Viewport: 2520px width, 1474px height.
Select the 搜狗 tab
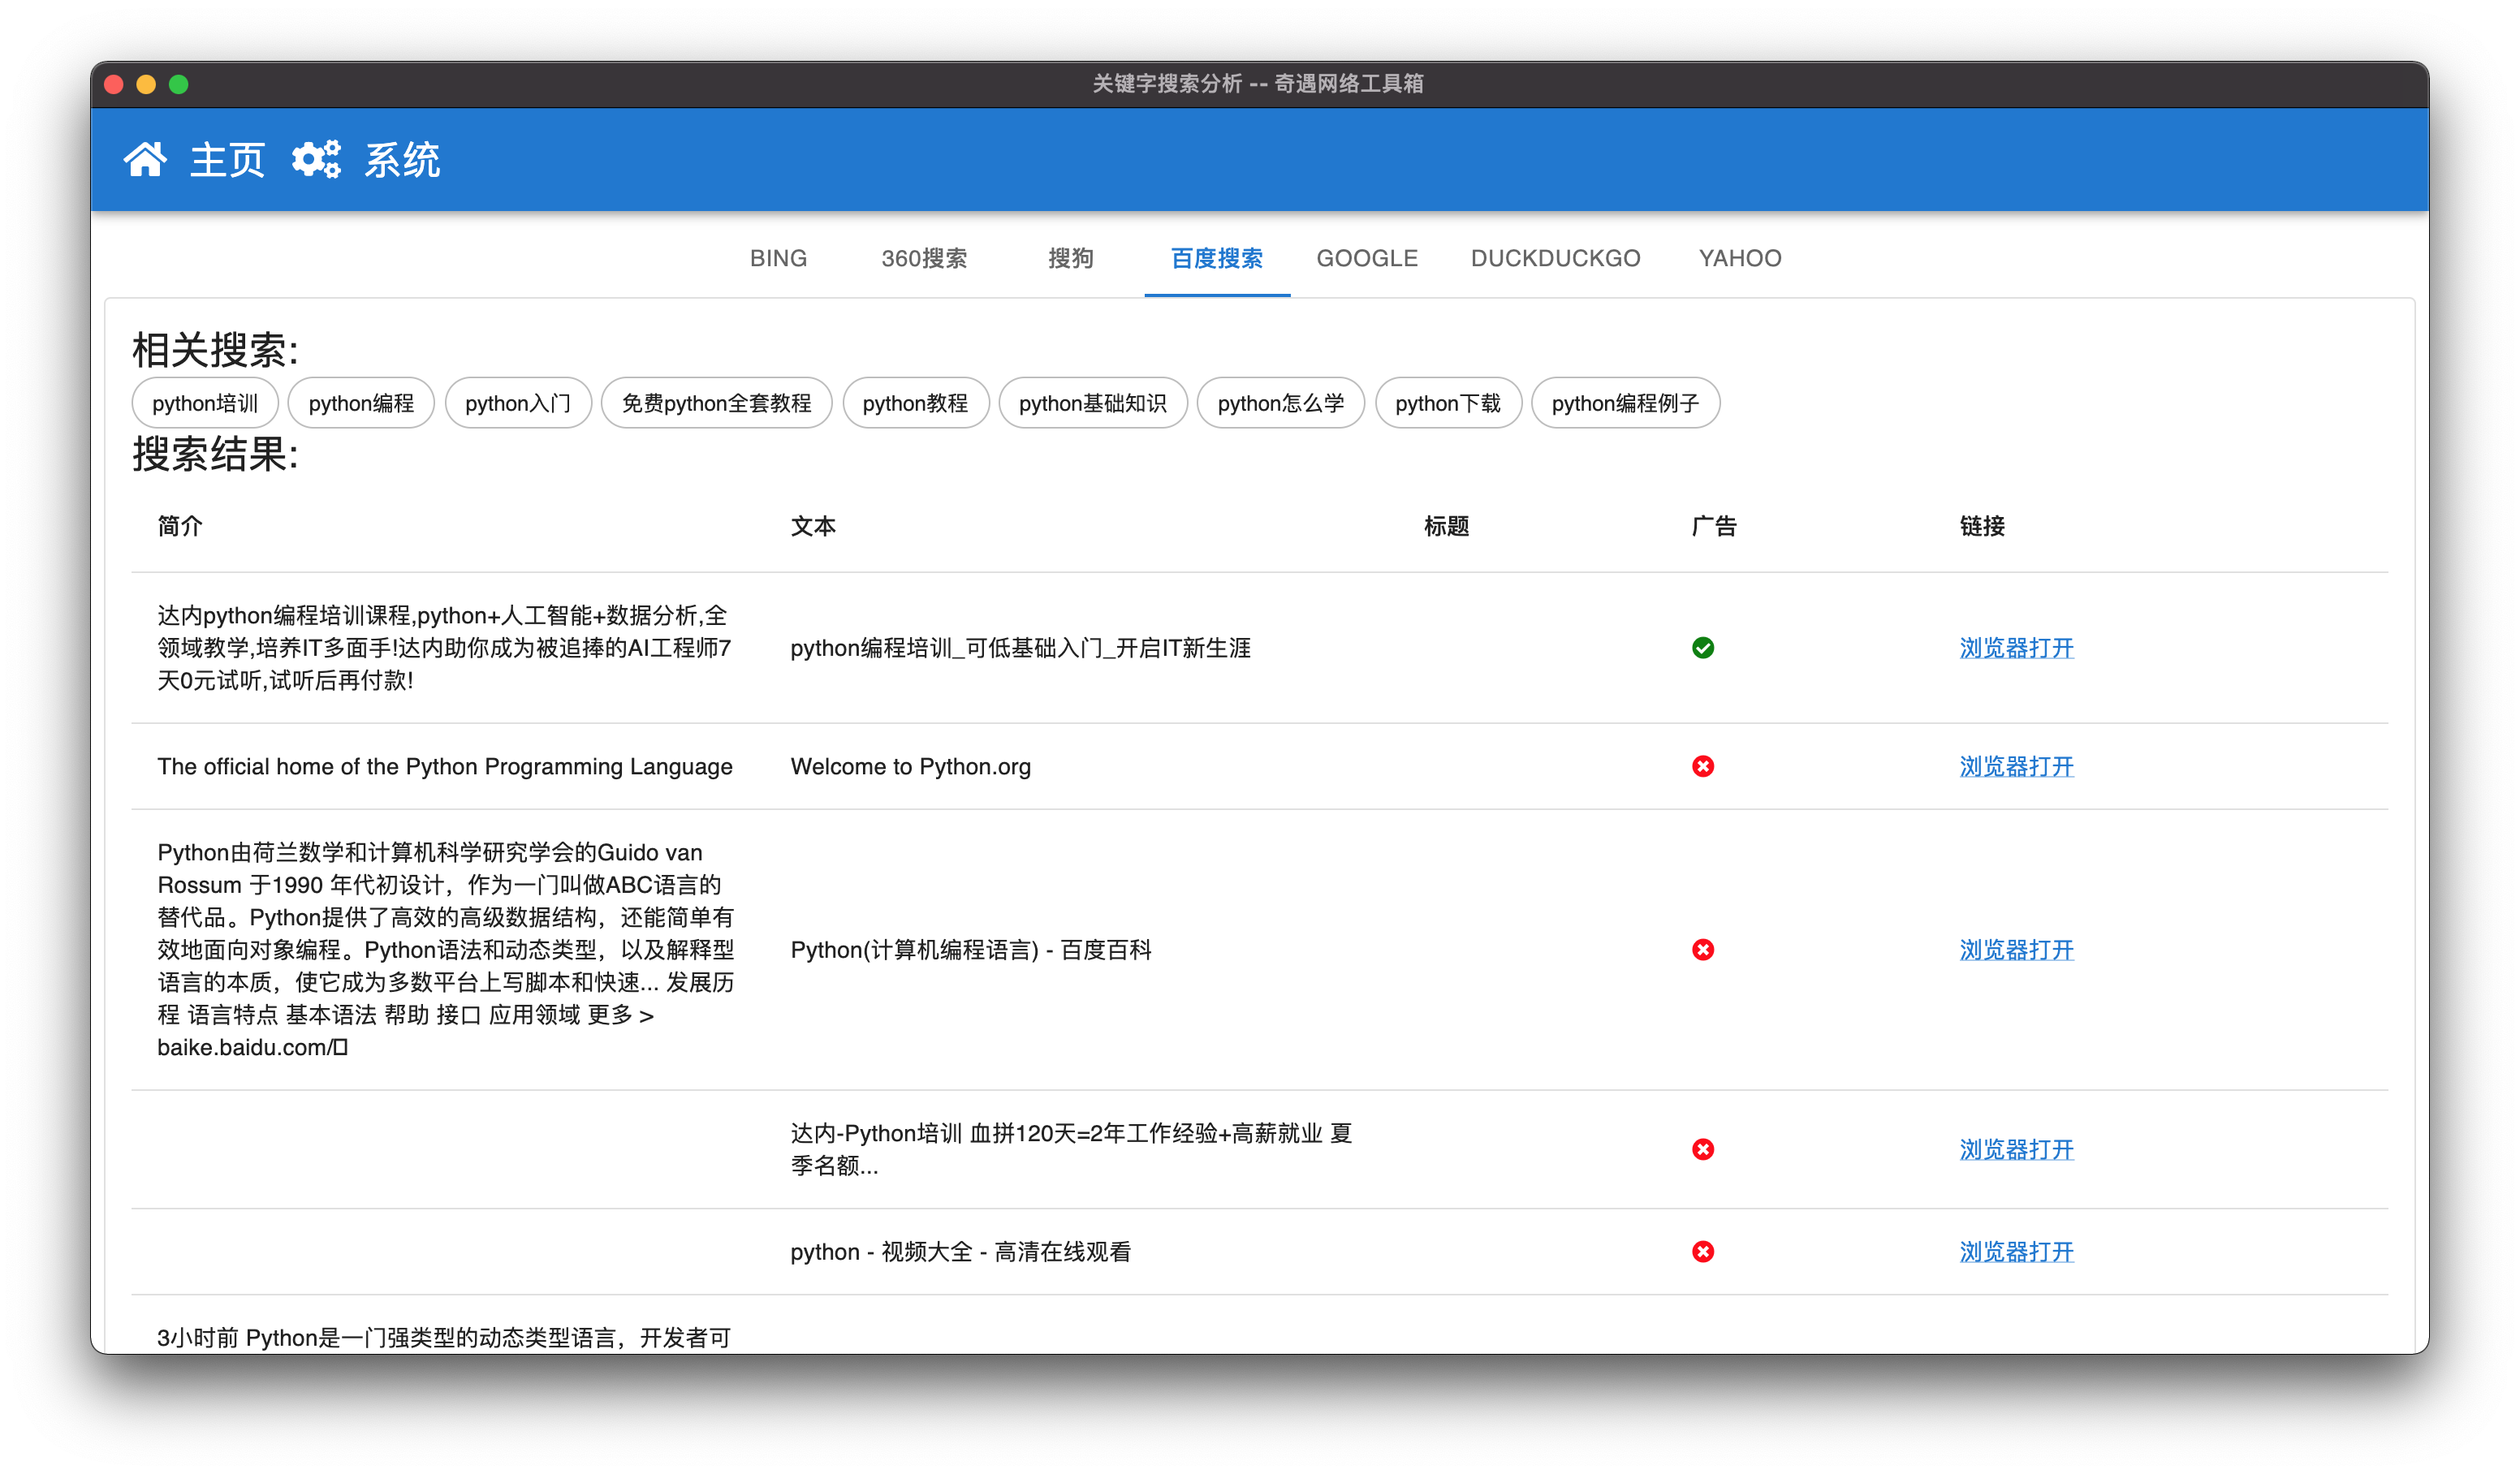[x=1070, y=258]
